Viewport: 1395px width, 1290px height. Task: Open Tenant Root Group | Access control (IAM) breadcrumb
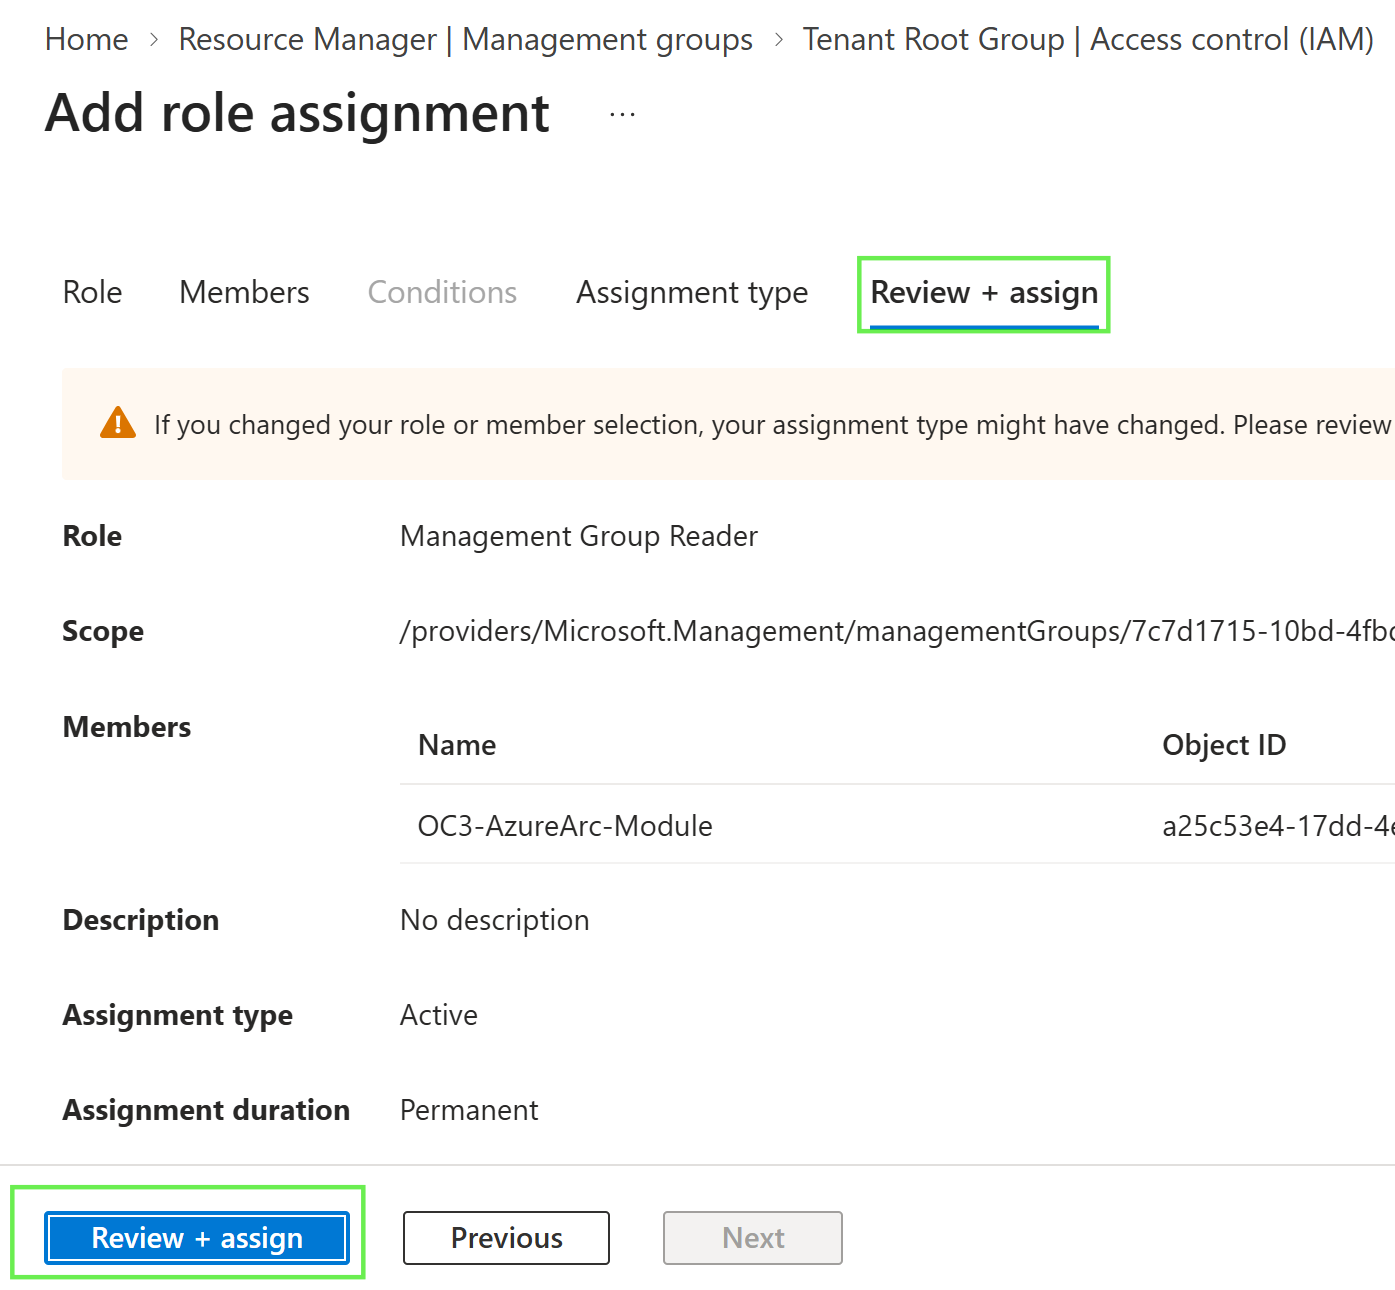(x=1088, y=39)
